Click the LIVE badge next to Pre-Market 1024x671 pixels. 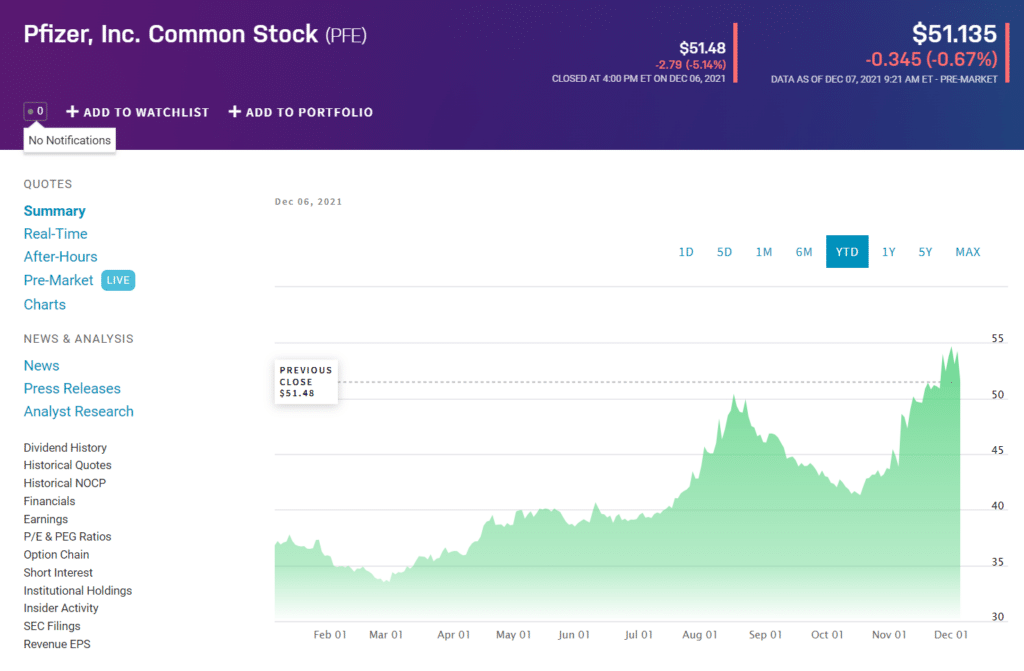click(x=118, y=280)
